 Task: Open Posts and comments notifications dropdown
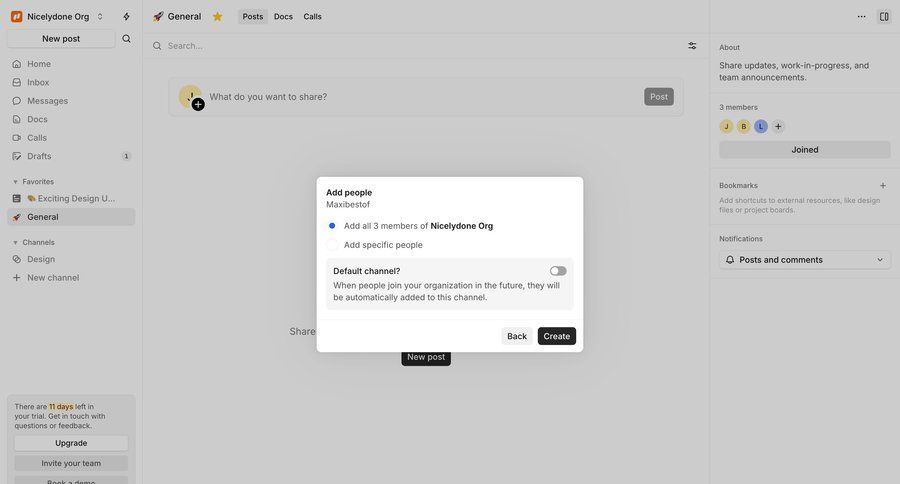[805, 260]
